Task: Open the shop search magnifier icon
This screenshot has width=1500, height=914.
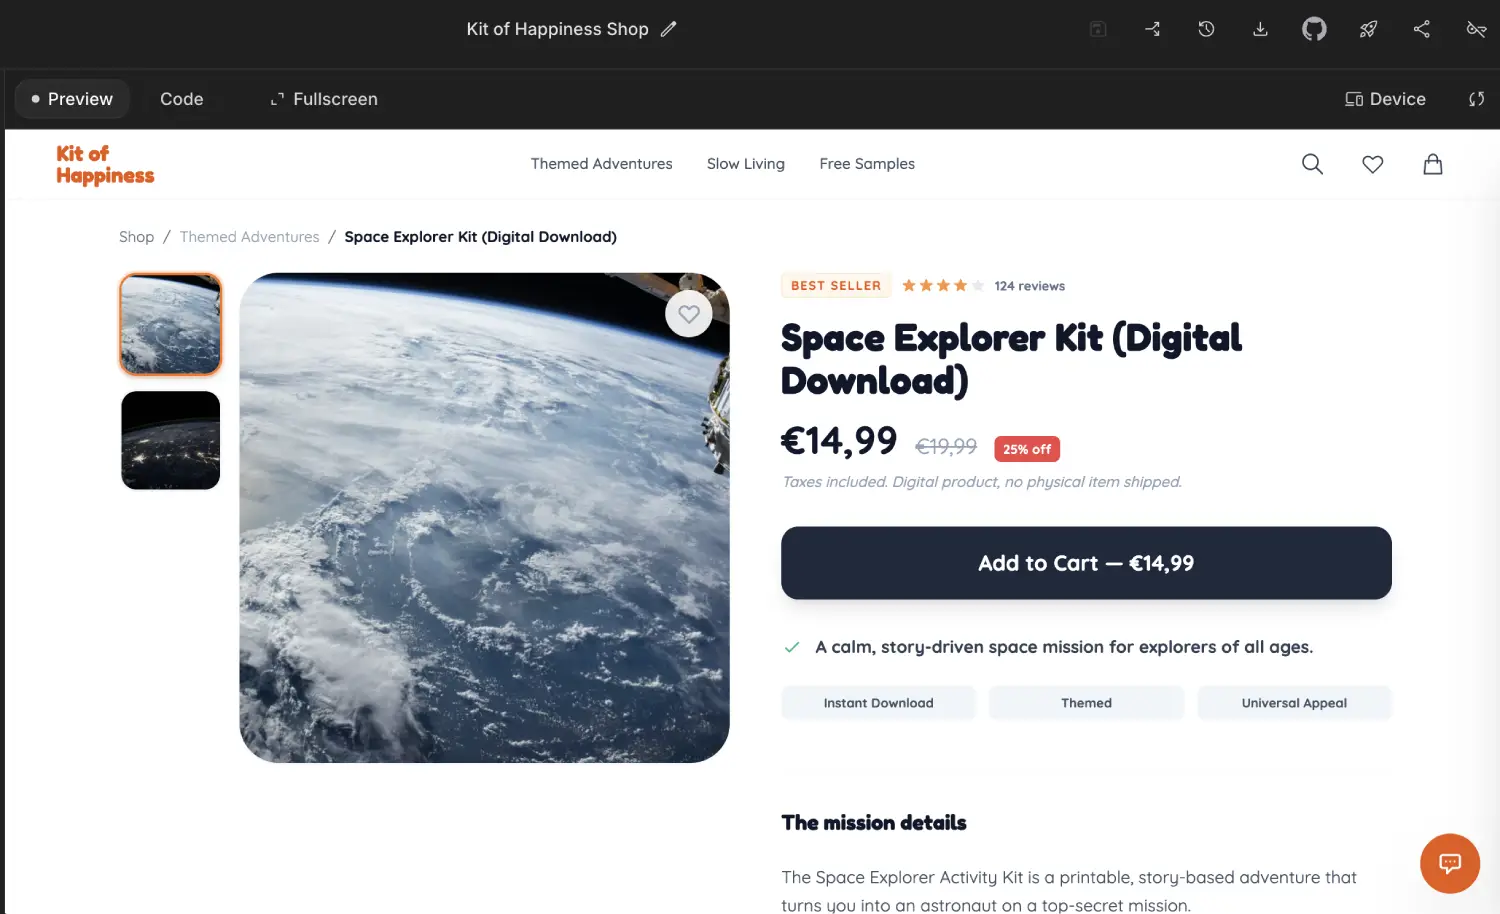Action: [1312, 164]
